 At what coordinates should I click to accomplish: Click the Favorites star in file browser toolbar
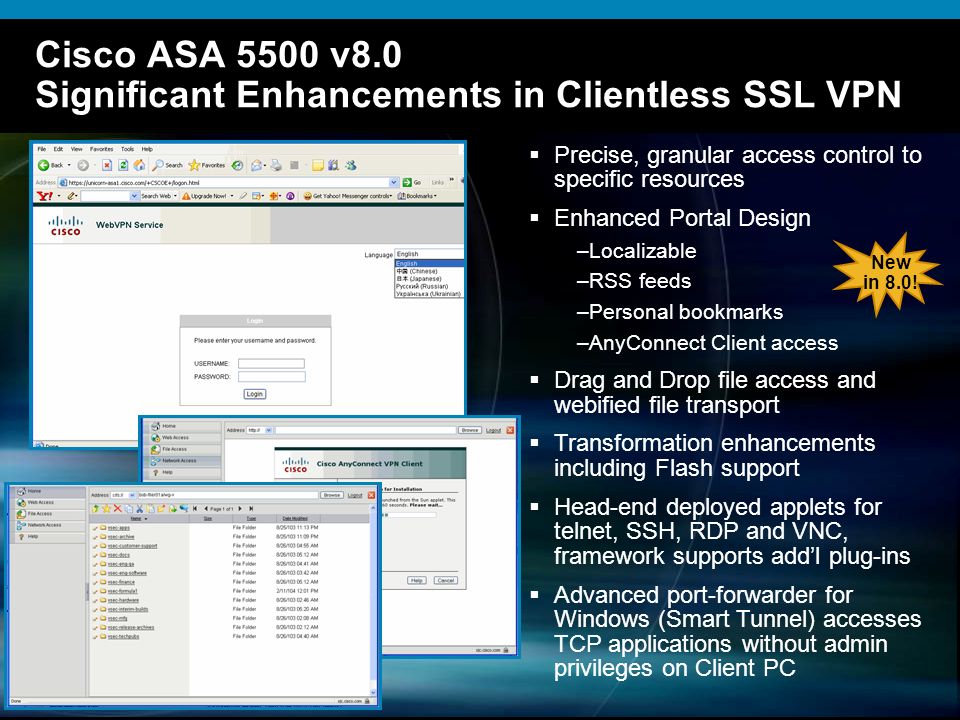click(x=107, y=509)
